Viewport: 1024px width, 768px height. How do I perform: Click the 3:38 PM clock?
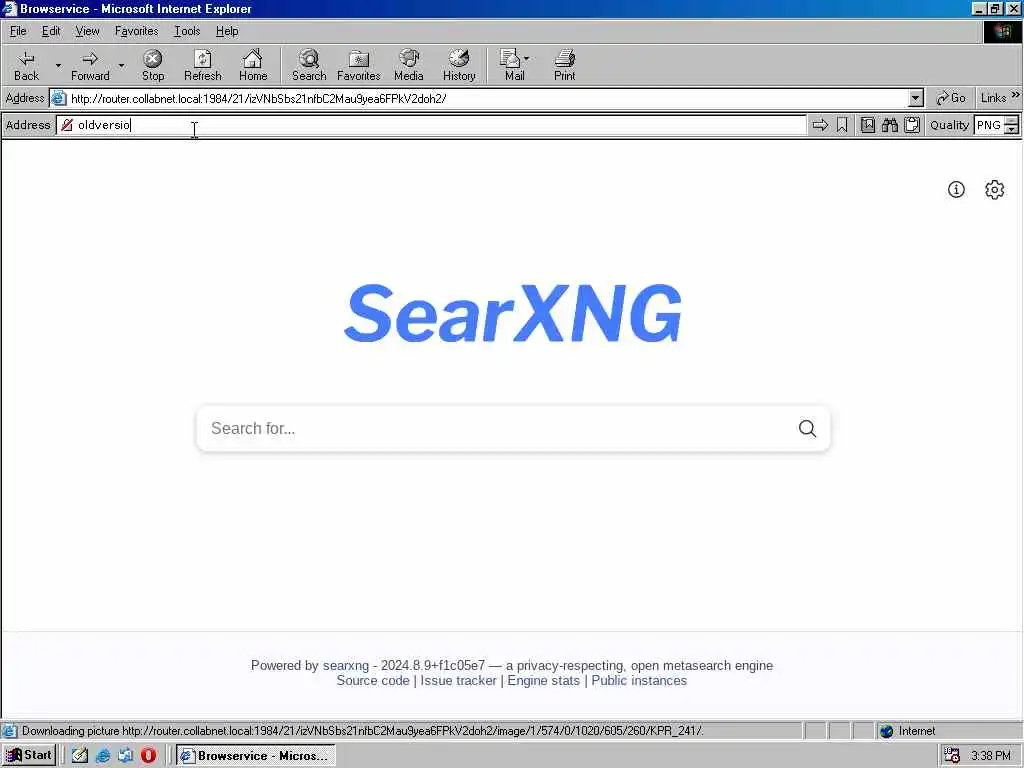click(x=991, y=756)
